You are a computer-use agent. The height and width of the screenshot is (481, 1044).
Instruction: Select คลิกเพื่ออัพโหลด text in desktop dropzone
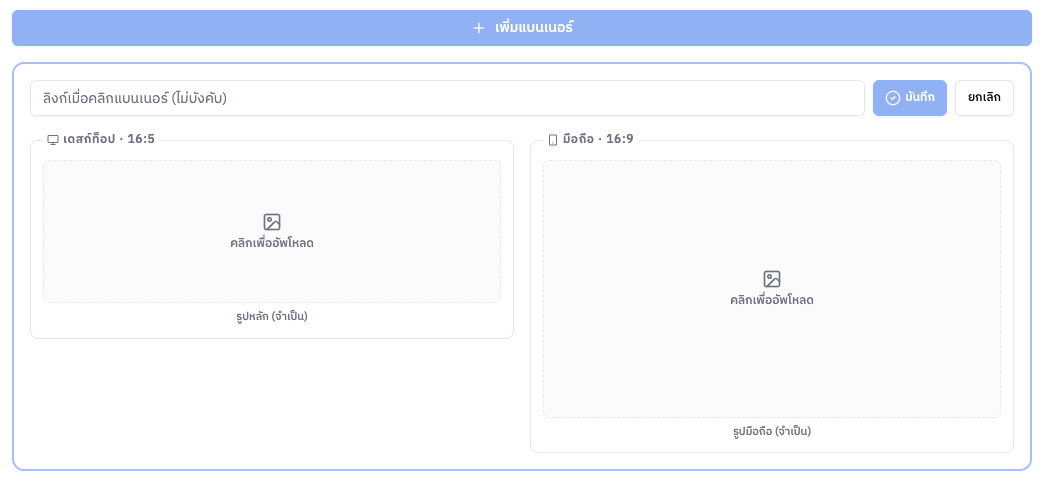[272, 243]
